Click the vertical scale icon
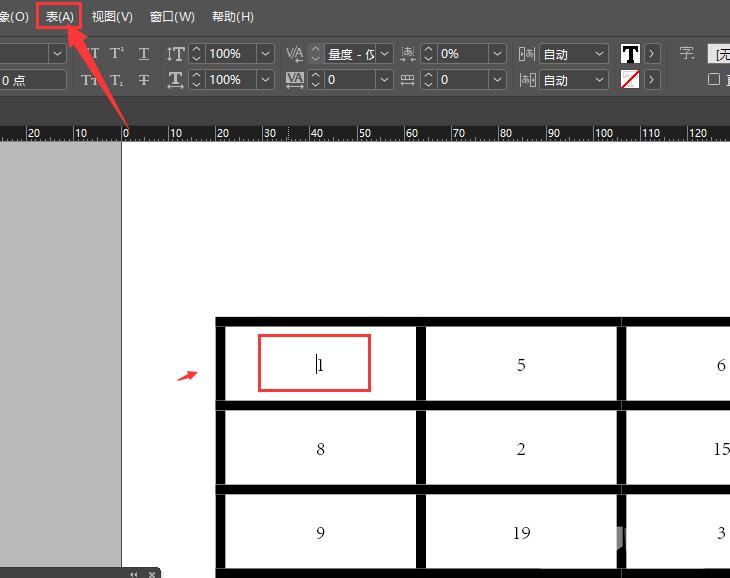This screenshot has width=730, height=578. coord(176,54)
